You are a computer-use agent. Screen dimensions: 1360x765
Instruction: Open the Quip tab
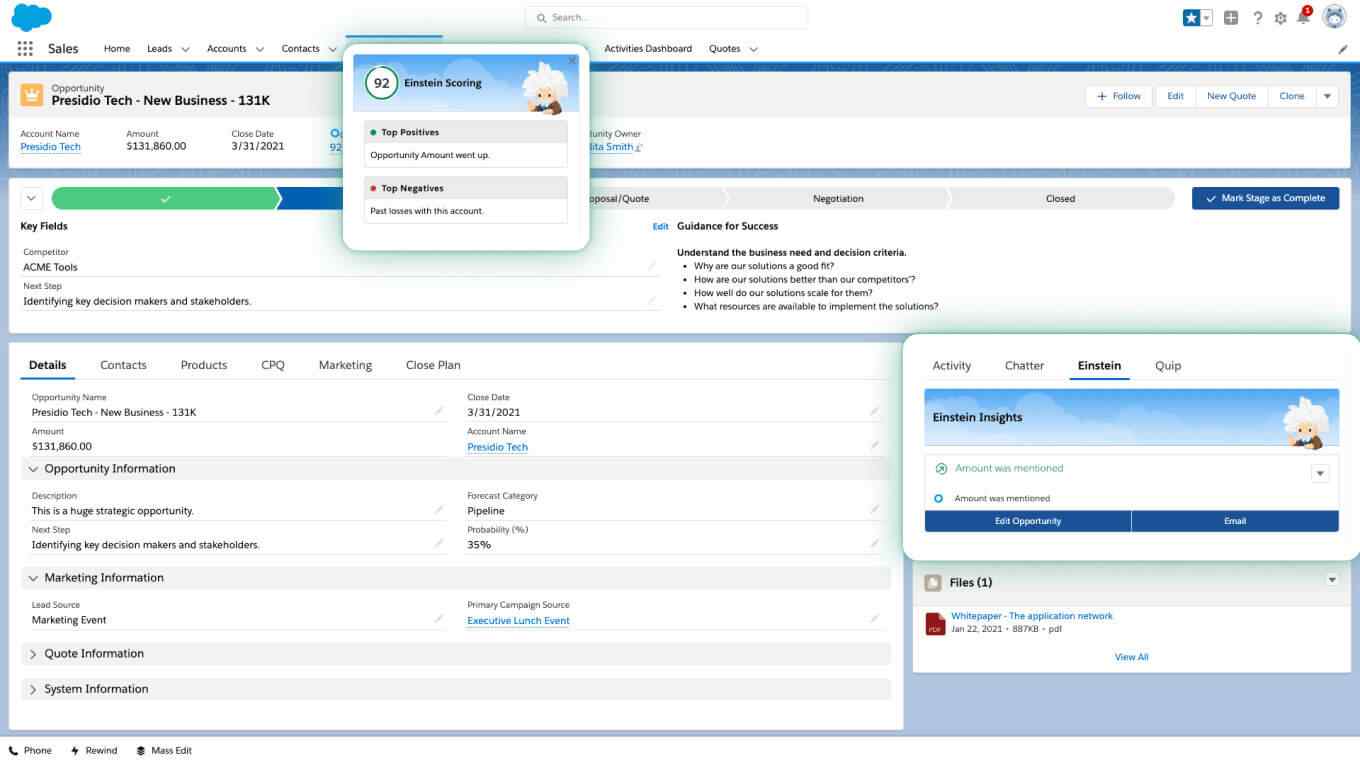[x=1168, y=366]
